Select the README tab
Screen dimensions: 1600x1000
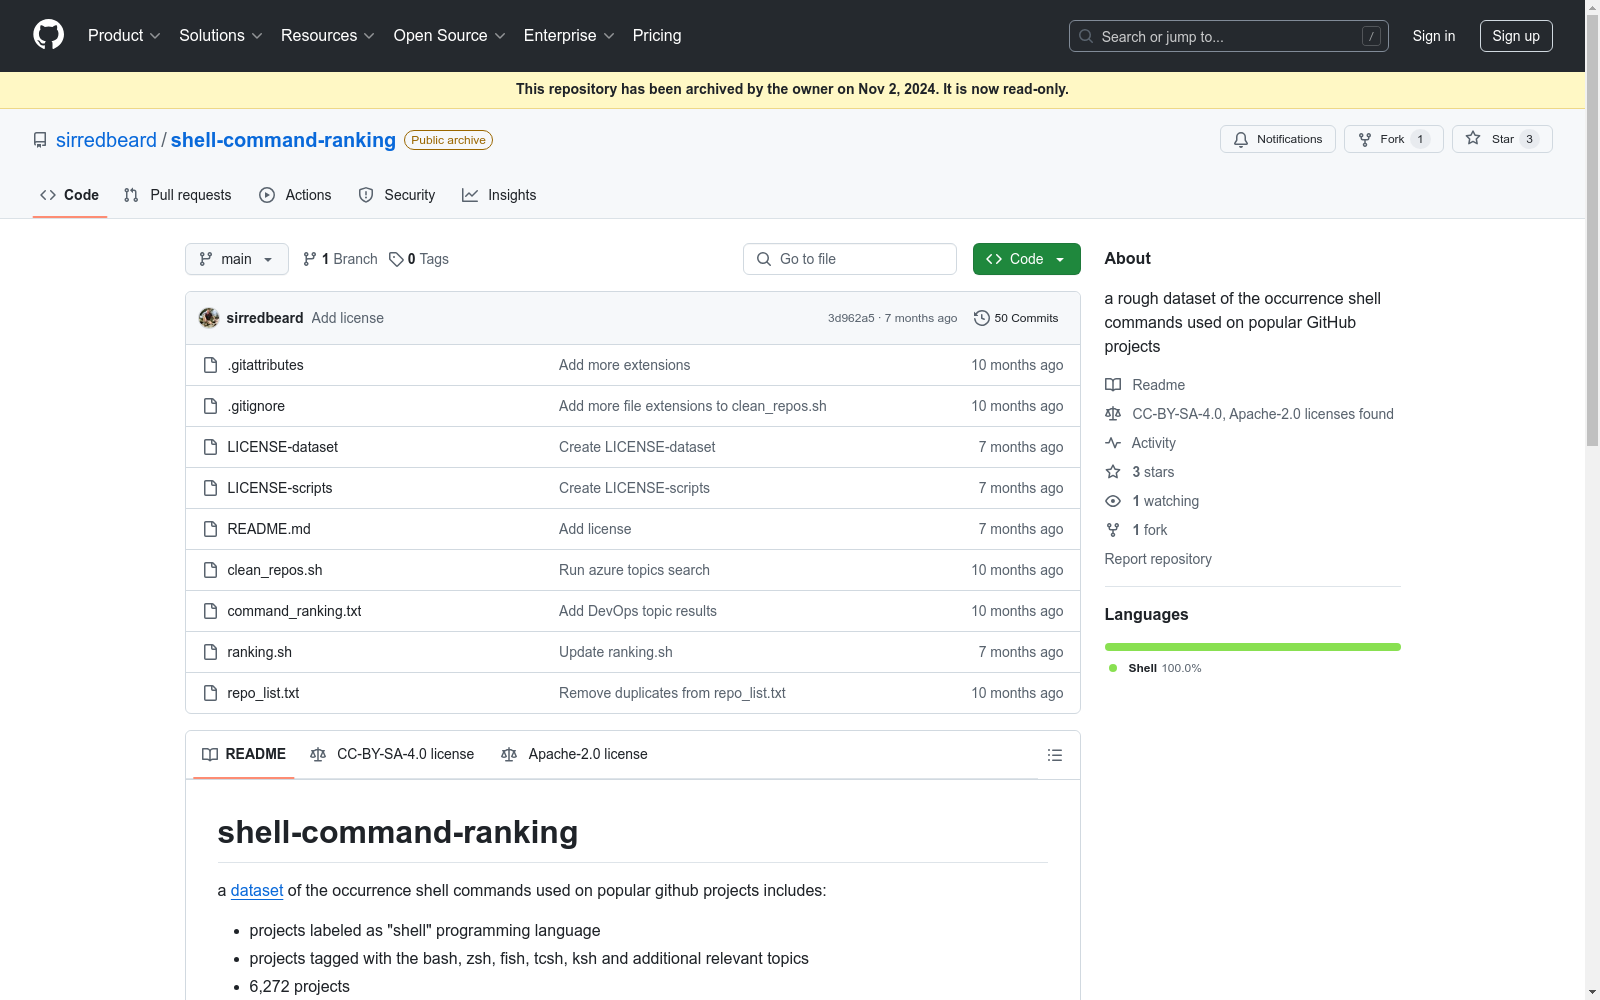pyautogui.click(x=244, y=754)
